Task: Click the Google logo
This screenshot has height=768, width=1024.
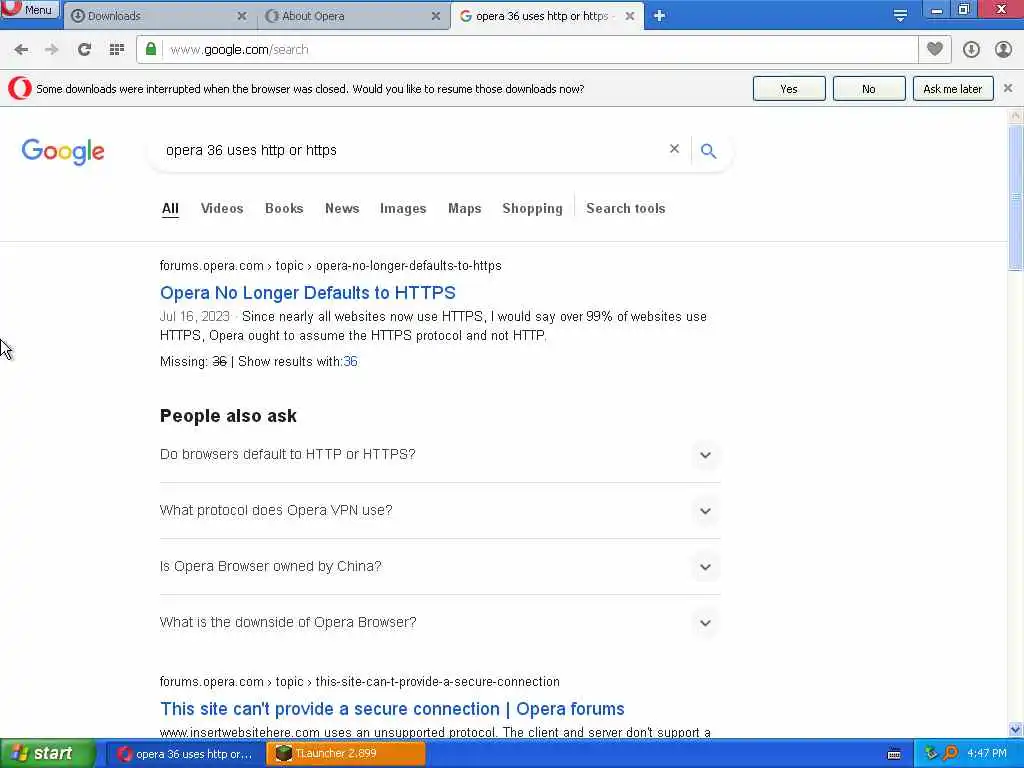Action: [x=63, y=152]
